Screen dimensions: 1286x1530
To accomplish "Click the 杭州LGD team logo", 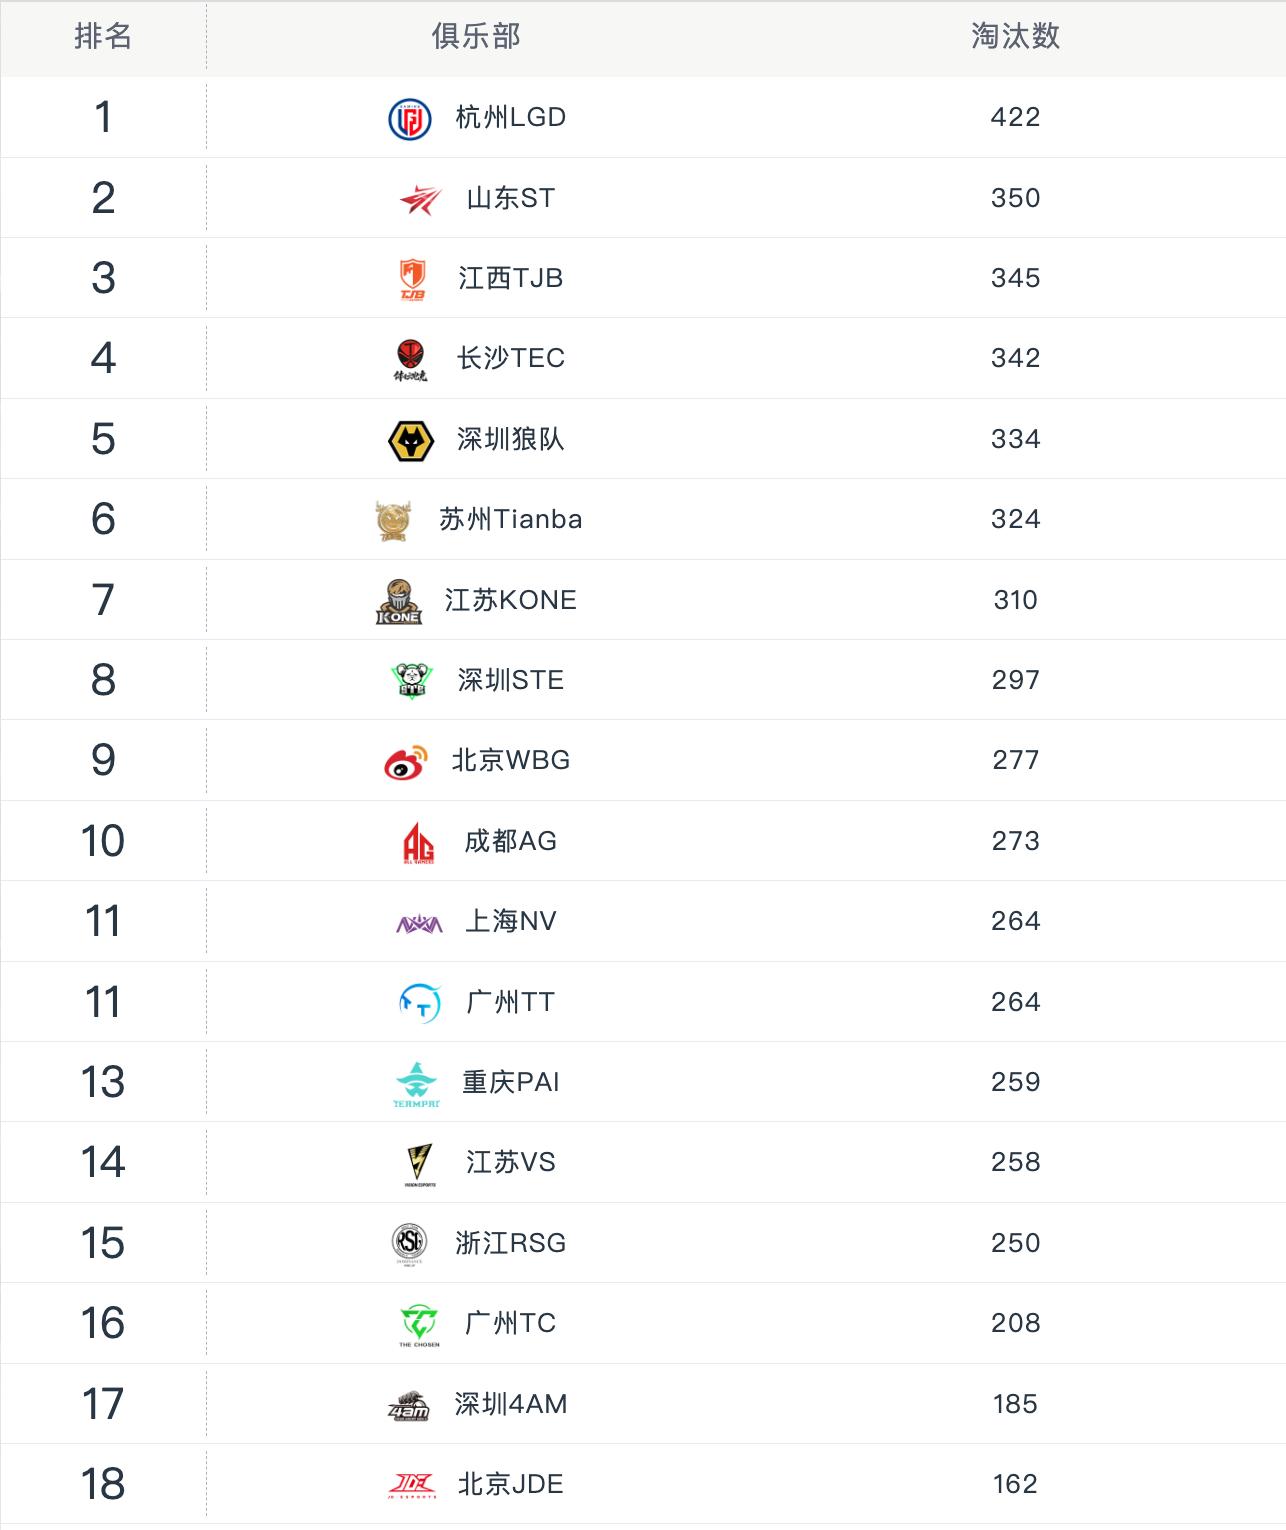I will point(410,119).
